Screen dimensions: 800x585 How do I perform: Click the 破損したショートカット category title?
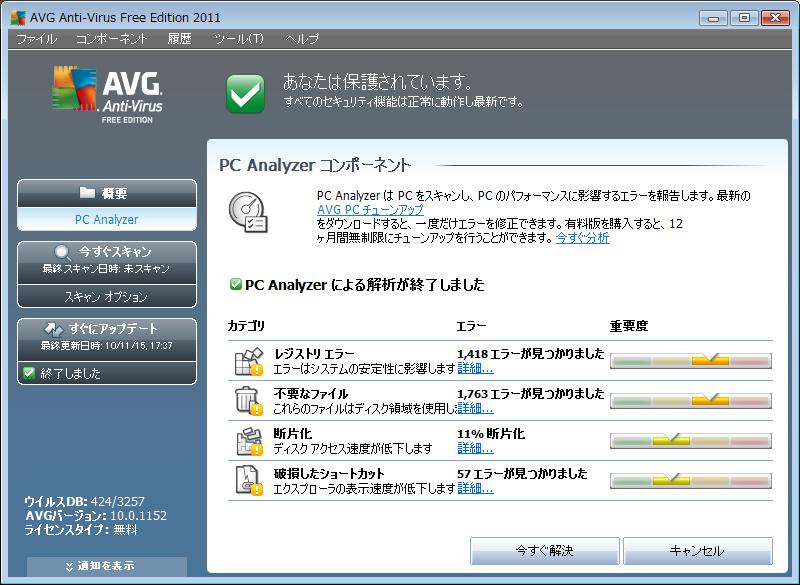pos(329,473)
